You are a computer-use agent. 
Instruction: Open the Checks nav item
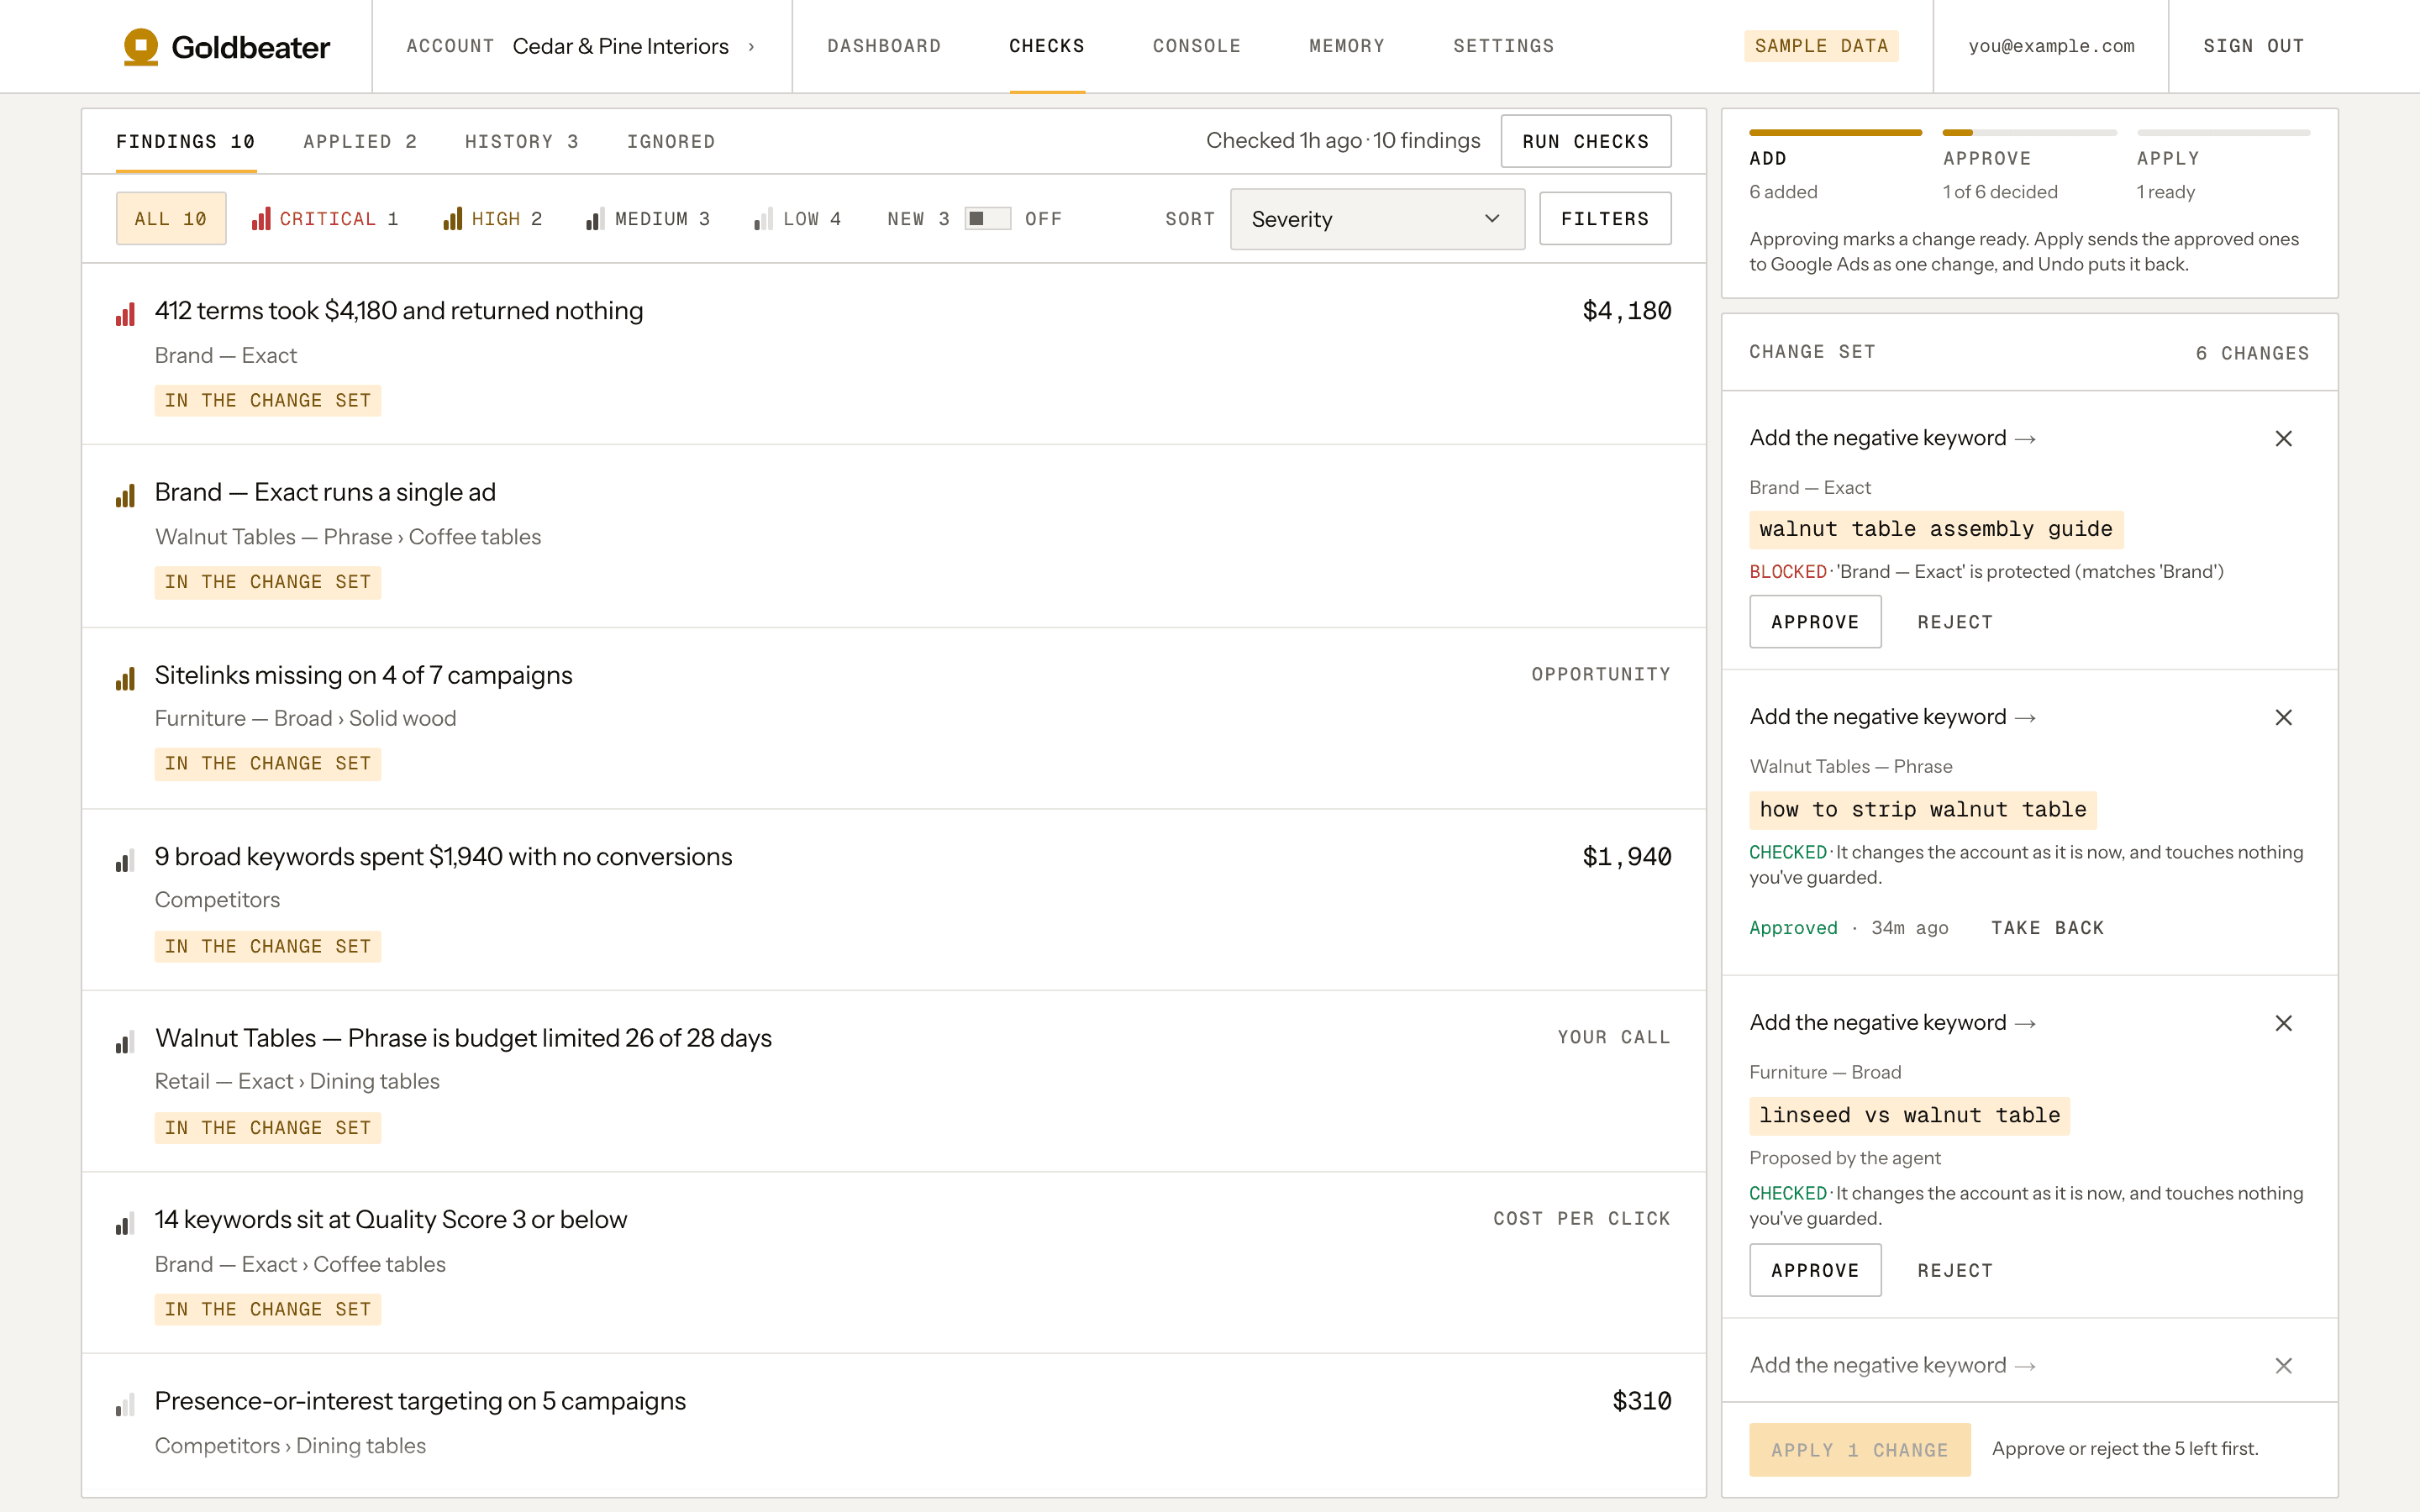[x=1046, y=46]
